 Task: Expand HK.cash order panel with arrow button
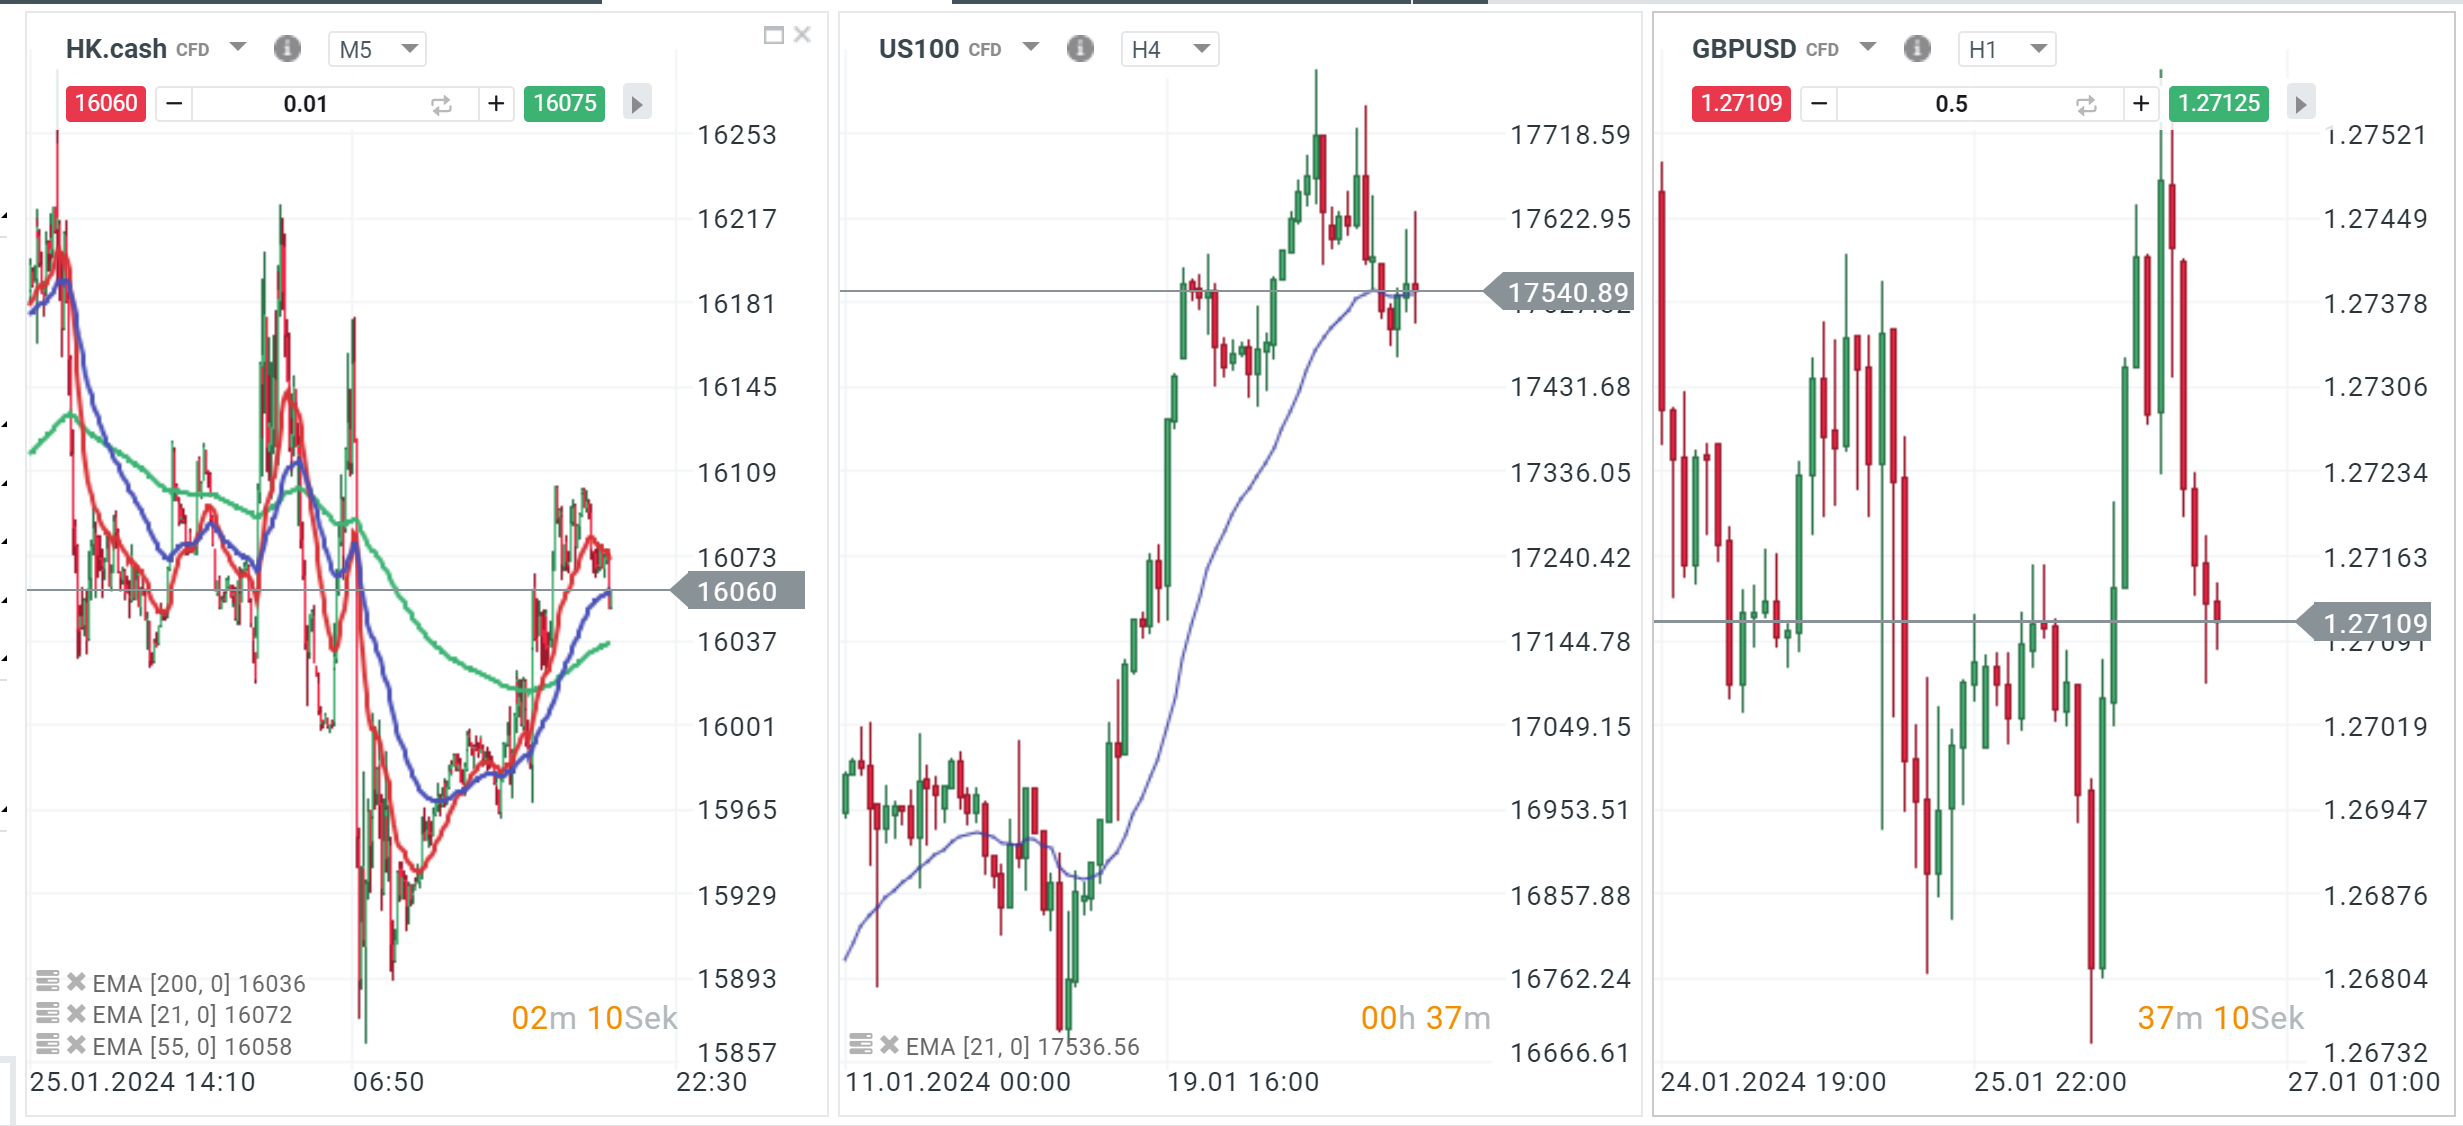tap(637, 103)
